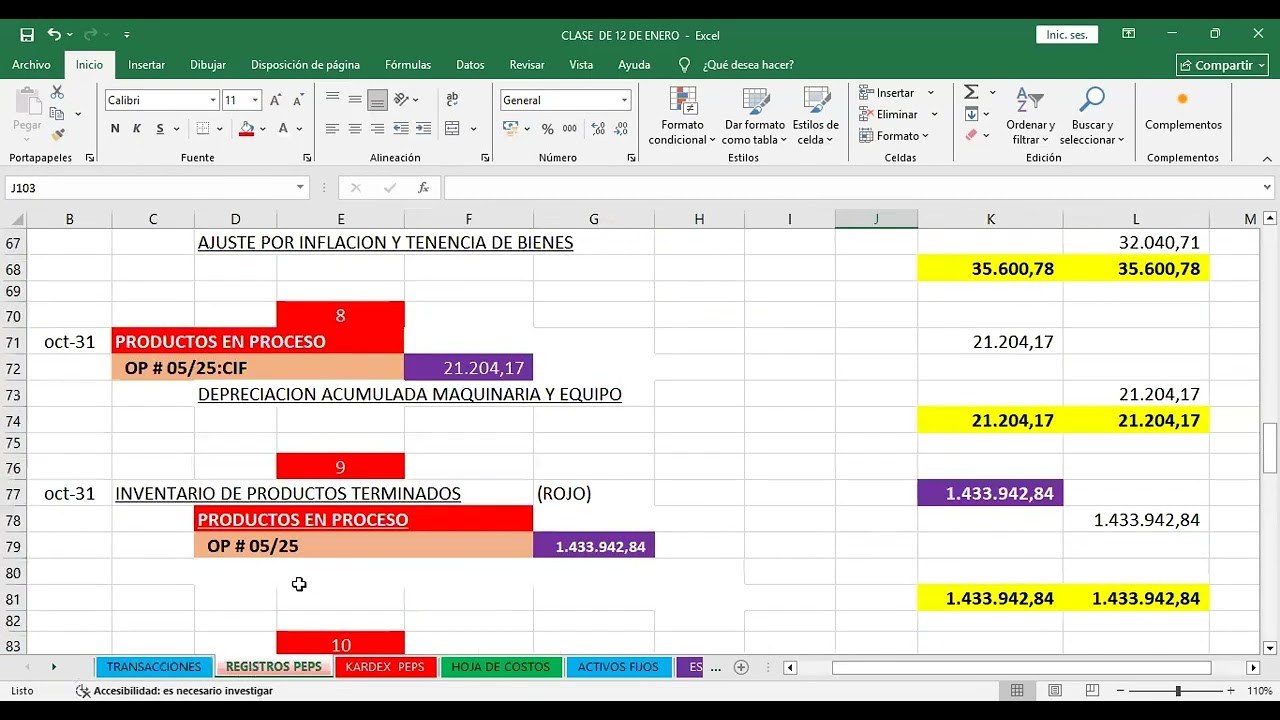
Task: Toggle underline S formatting
Action: click(159, 128)
